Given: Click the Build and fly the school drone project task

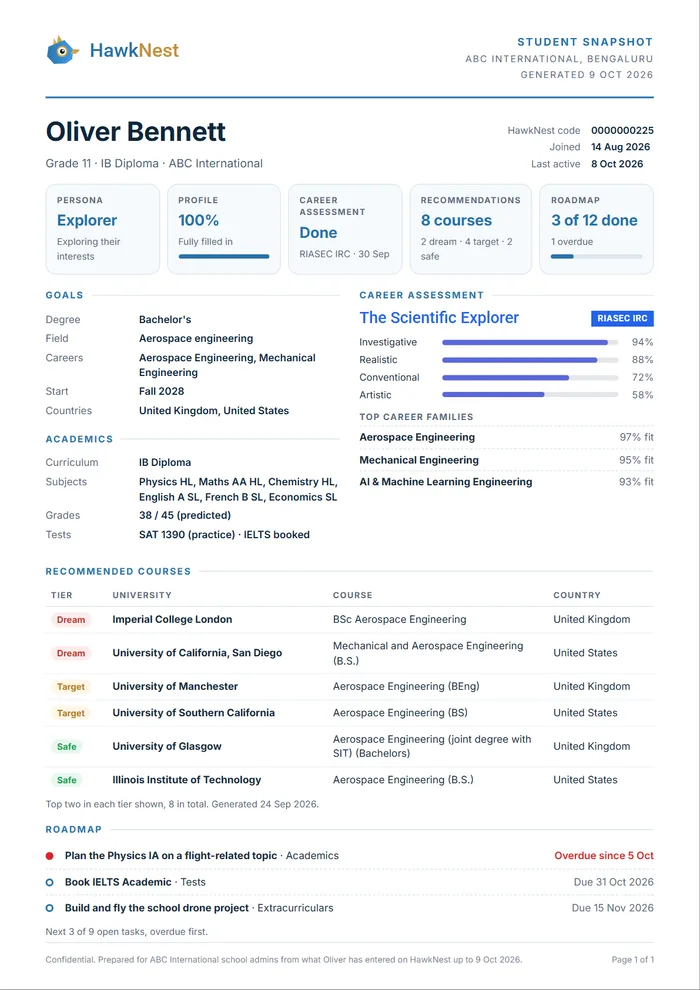Looking at the screenshot, I should 157,909.
